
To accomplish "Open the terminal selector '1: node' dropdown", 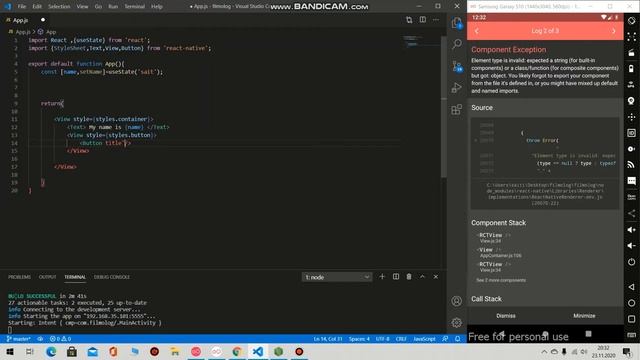I will (337, 277).
